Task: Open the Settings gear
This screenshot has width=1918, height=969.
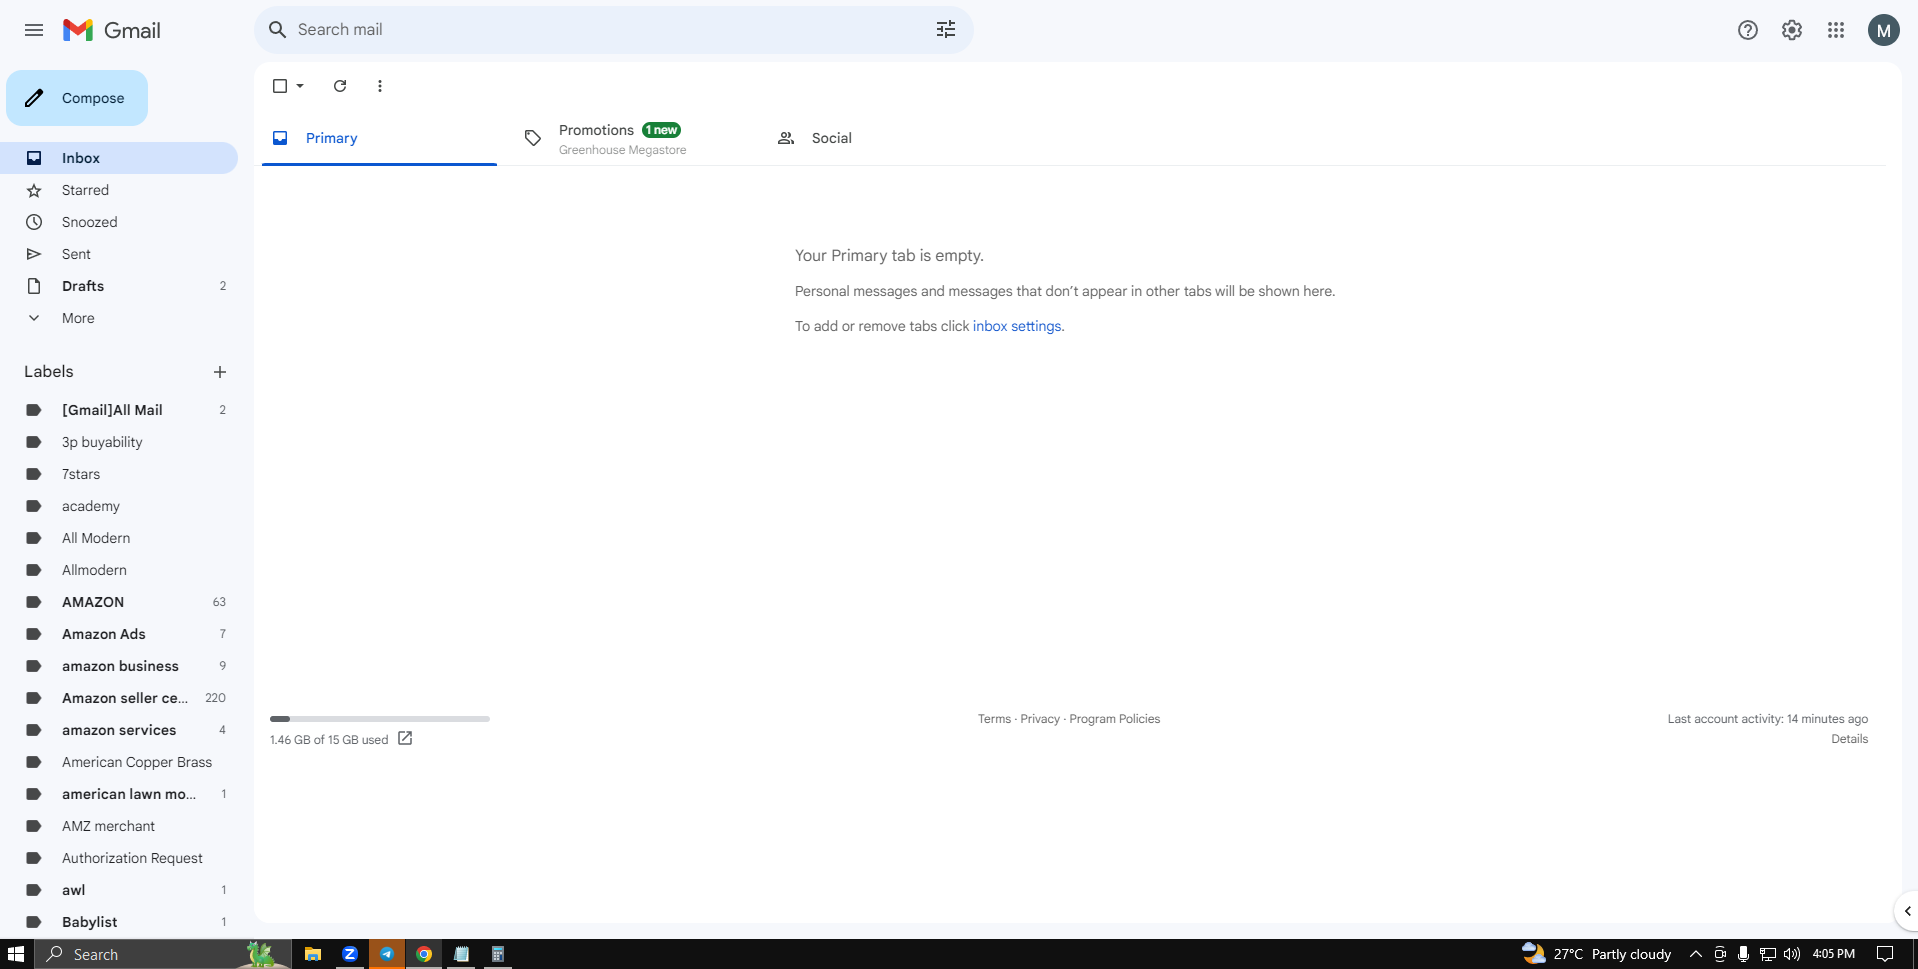Action: tap(1792, 30)
